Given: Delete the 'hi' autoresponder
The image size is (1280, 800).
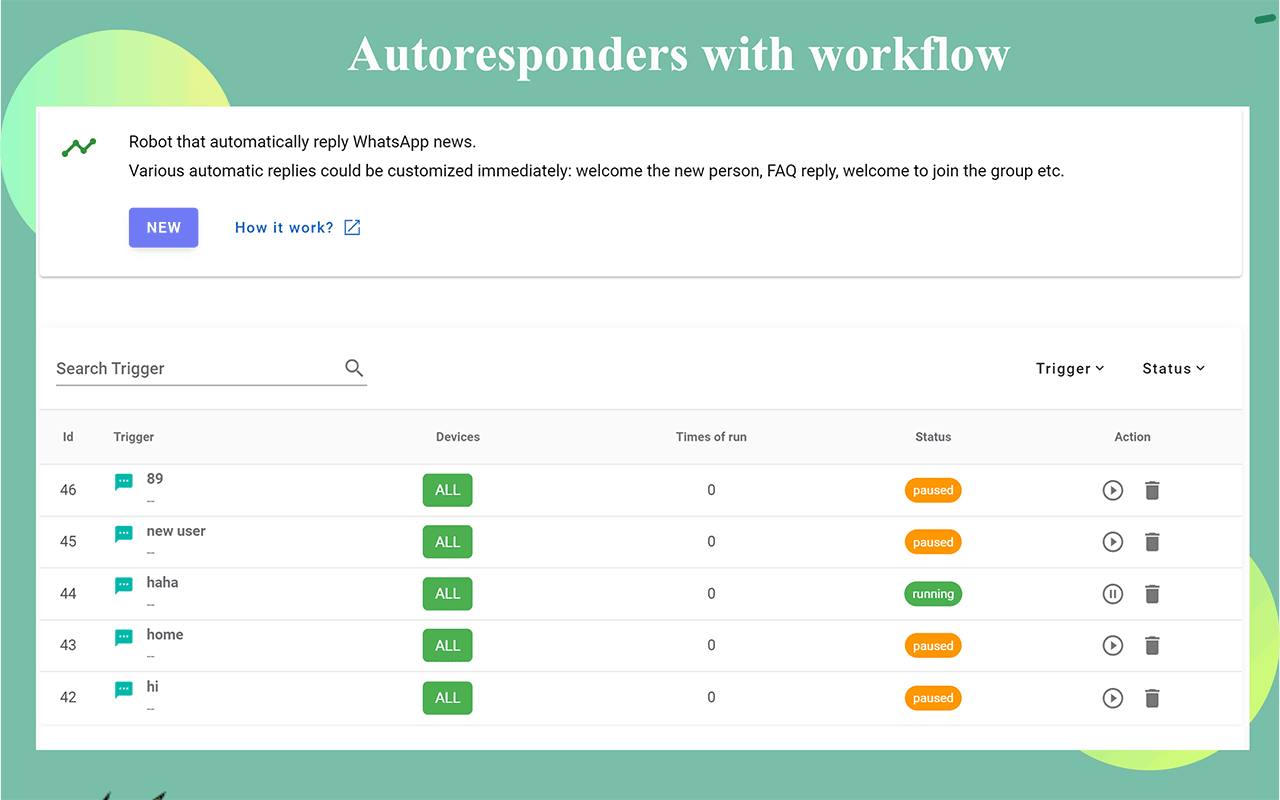Looking at the screenshot, I should [1152, 698].
